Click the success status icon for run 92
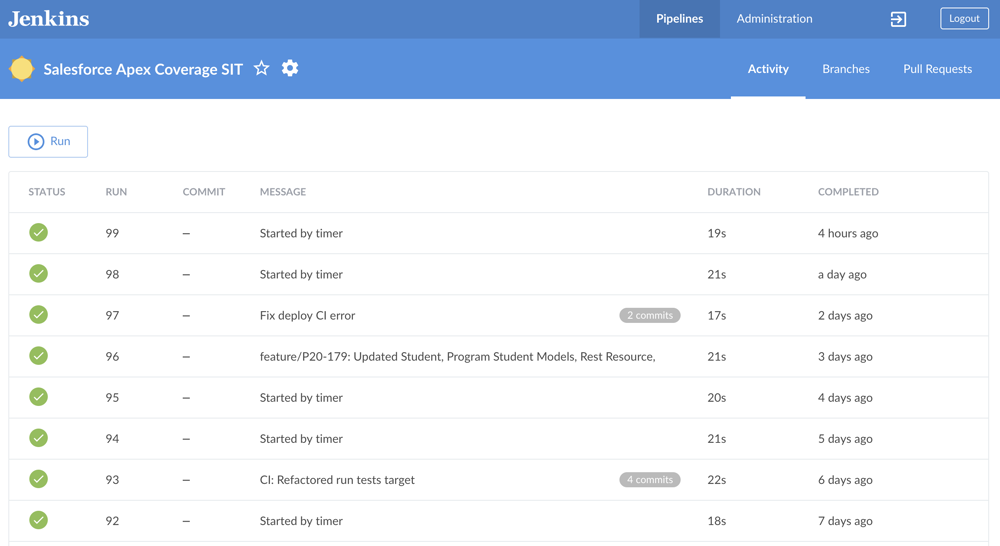Image resolution: width=1000 pixels, height=546 pixels. point(38,520)
